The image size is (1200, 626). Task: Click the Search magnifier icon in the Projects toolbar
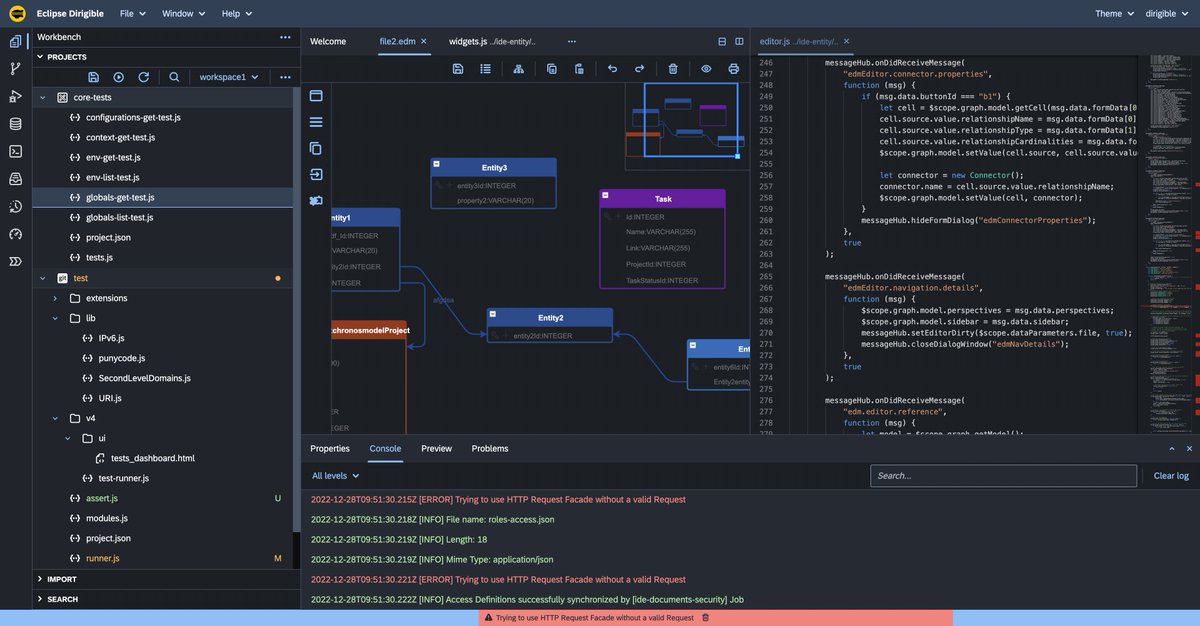click(174, 77)
